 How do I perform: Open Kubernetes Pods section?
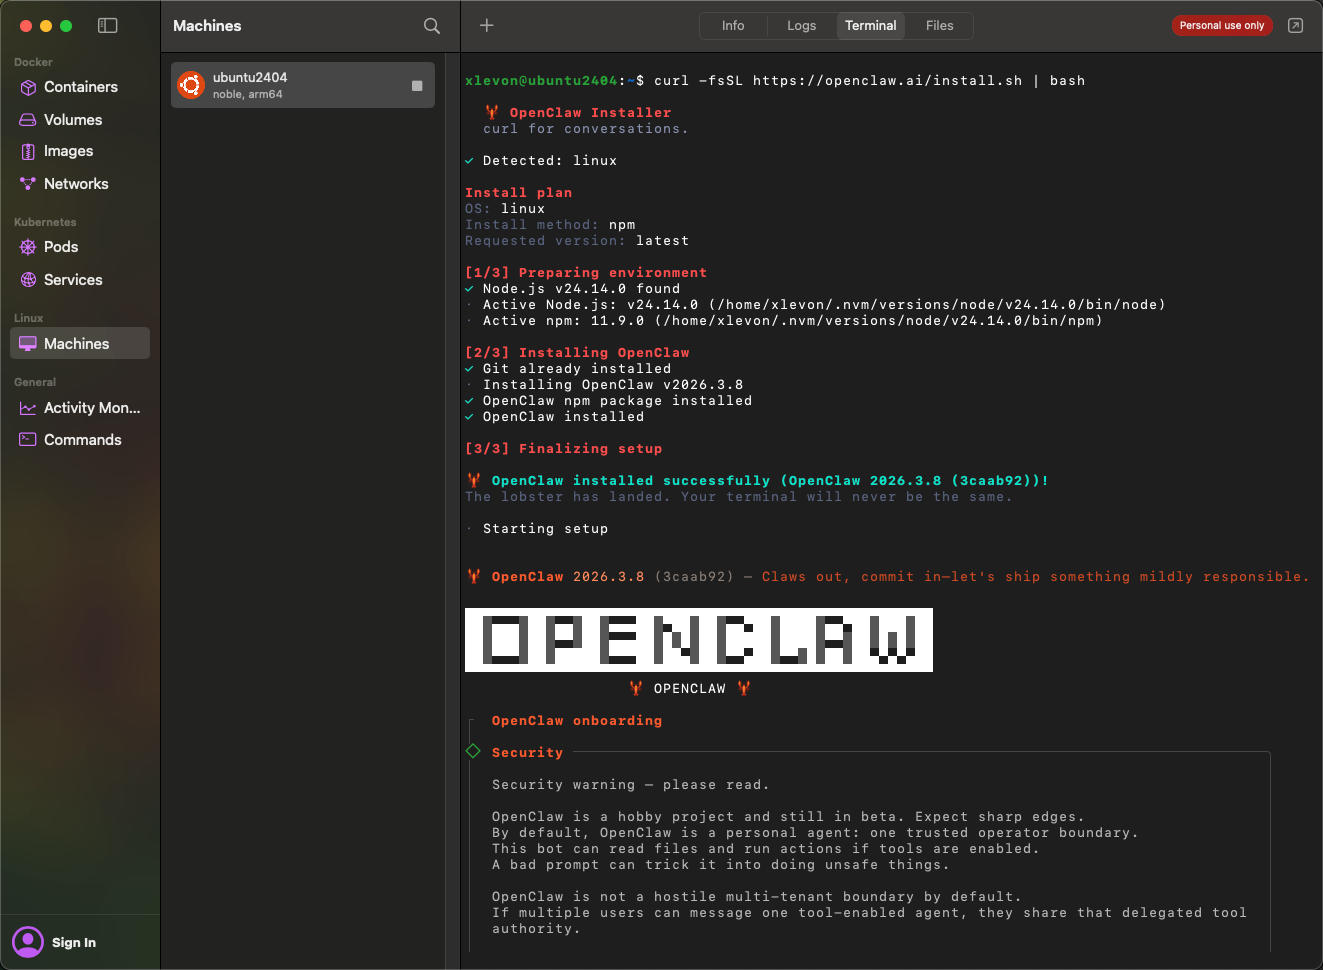coord(80,247)
